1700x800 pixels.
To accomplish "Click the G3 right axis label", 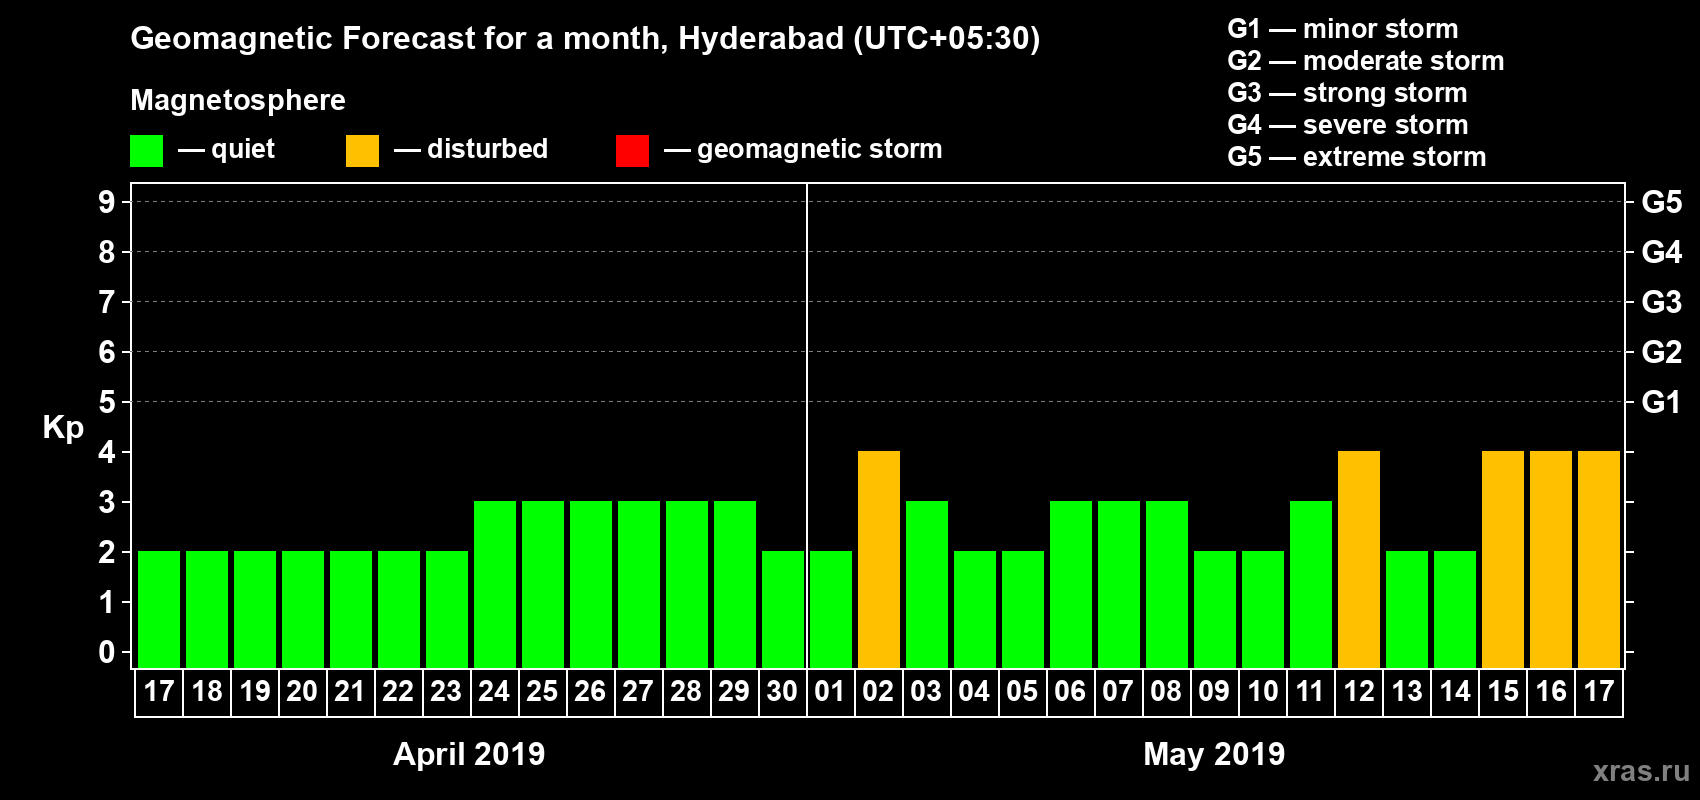I will 1662,302.
